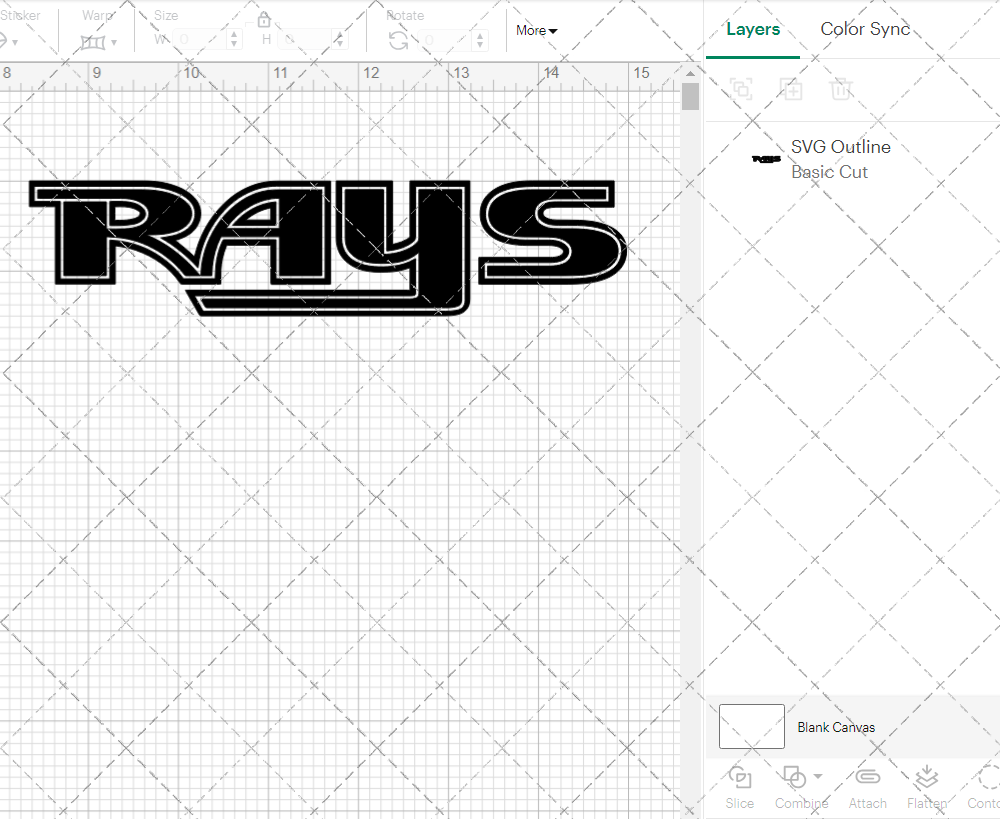
Task: Click the Delete layer trash icon
Action: pos(841,89)
